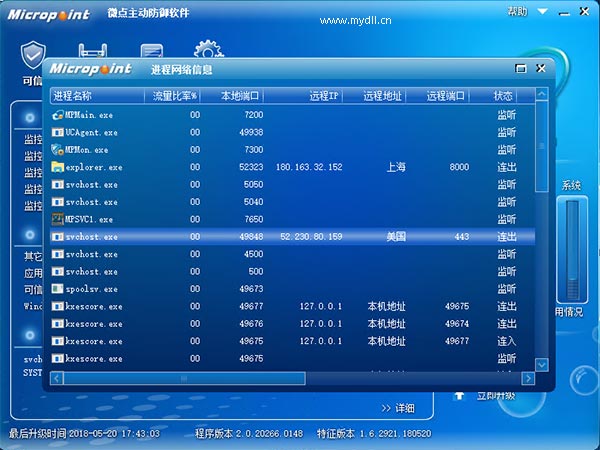Click icon of svchost.exe with port 4500
Screen dimensions: 600x450
click(x=57, y=254)
